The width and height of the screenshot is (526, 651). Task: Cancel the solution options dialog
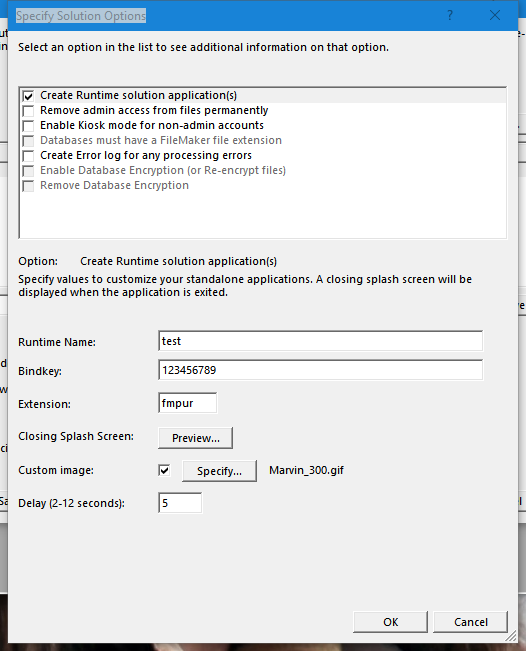(x=470, y=622)
